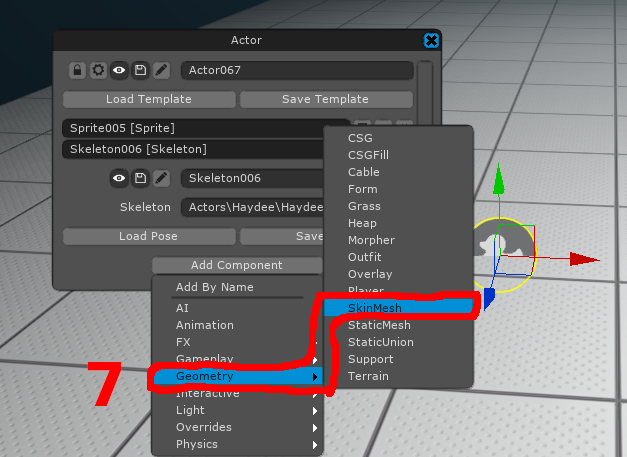Select Heap component option
The width and height of the screenshot is (627, 457).
point(398,223)
